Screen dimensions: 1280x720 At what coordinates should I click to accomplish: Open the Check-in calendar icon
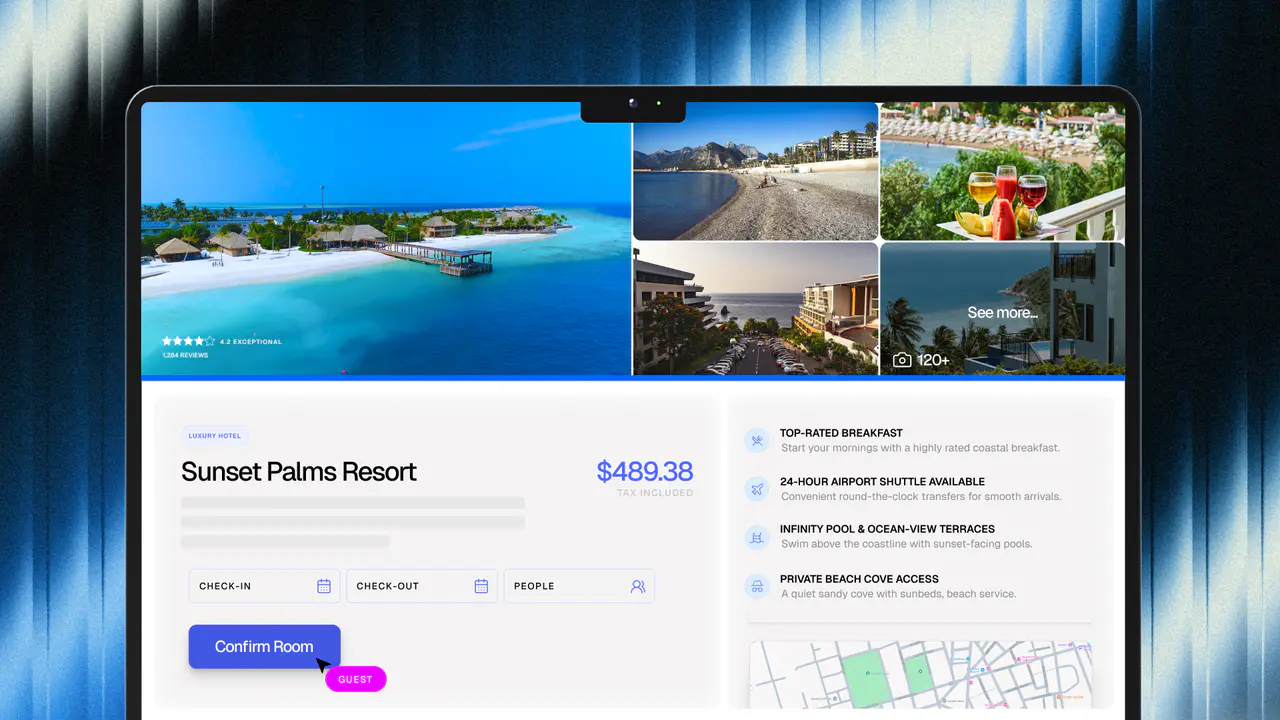324,586
